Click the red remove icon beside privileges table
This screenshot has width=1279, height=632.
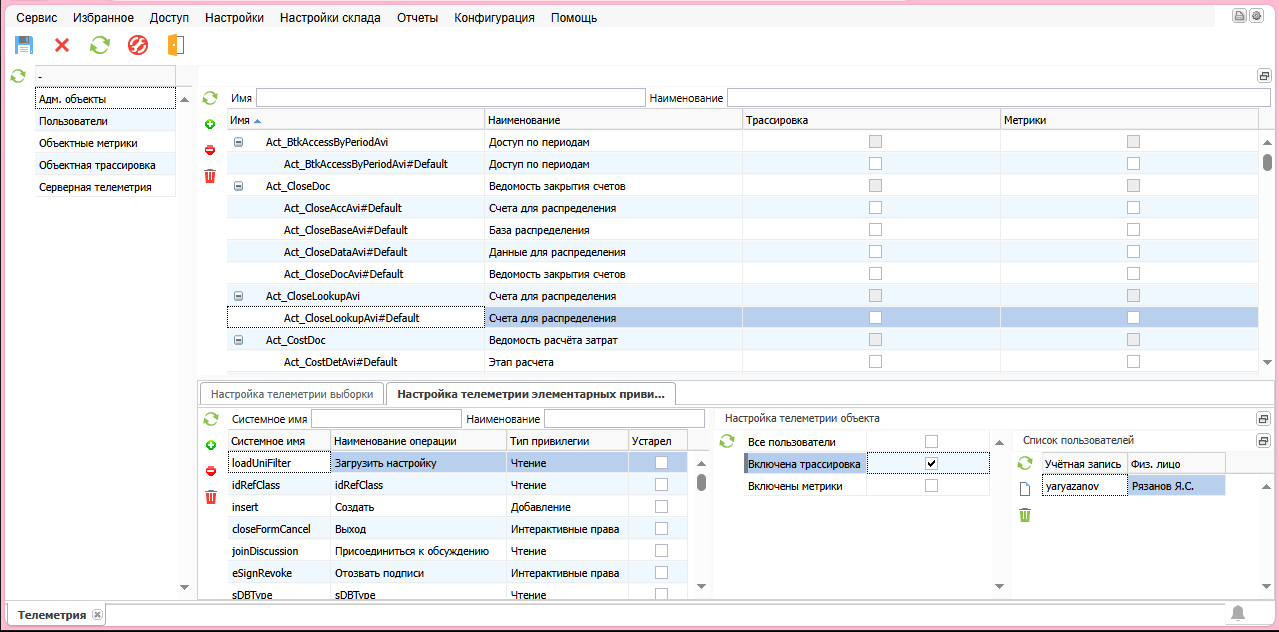(x=210, y=471)
